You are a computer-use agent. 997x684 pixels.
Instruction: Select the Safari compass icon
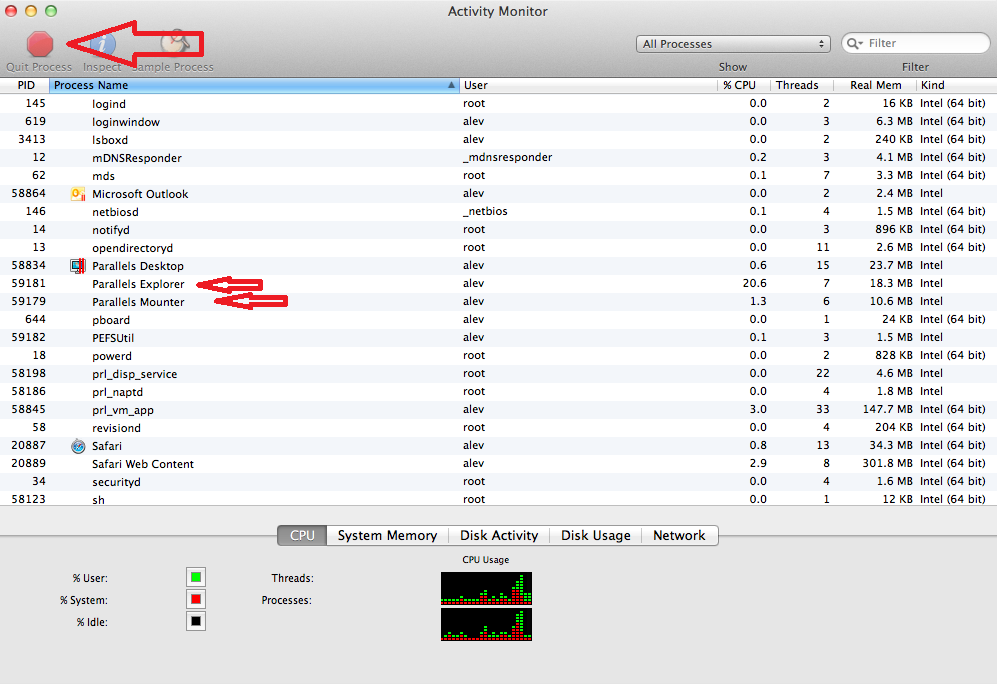[78, 446]
